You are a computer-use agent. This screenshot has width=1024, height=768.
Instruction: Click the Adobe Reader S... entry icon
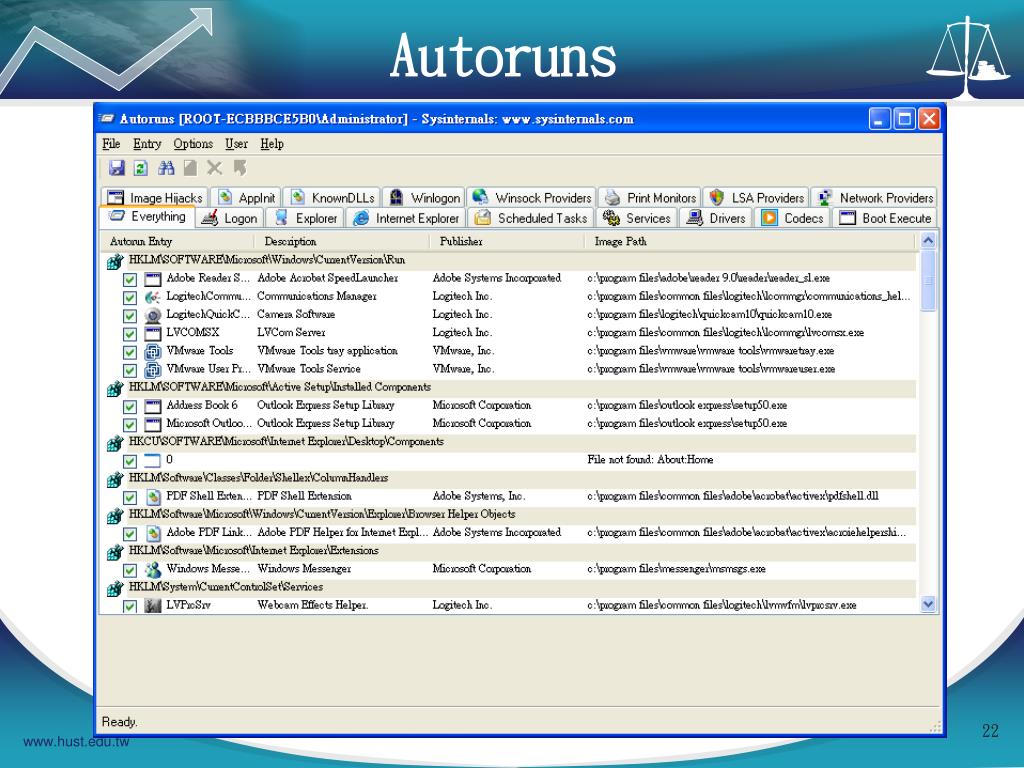(153, 280)
